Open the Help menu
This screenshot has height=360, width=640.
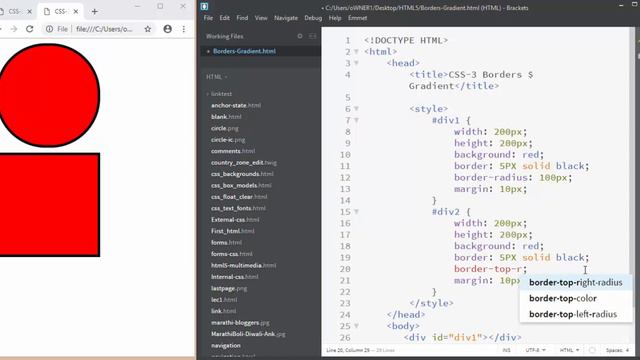tap(335, 18)
